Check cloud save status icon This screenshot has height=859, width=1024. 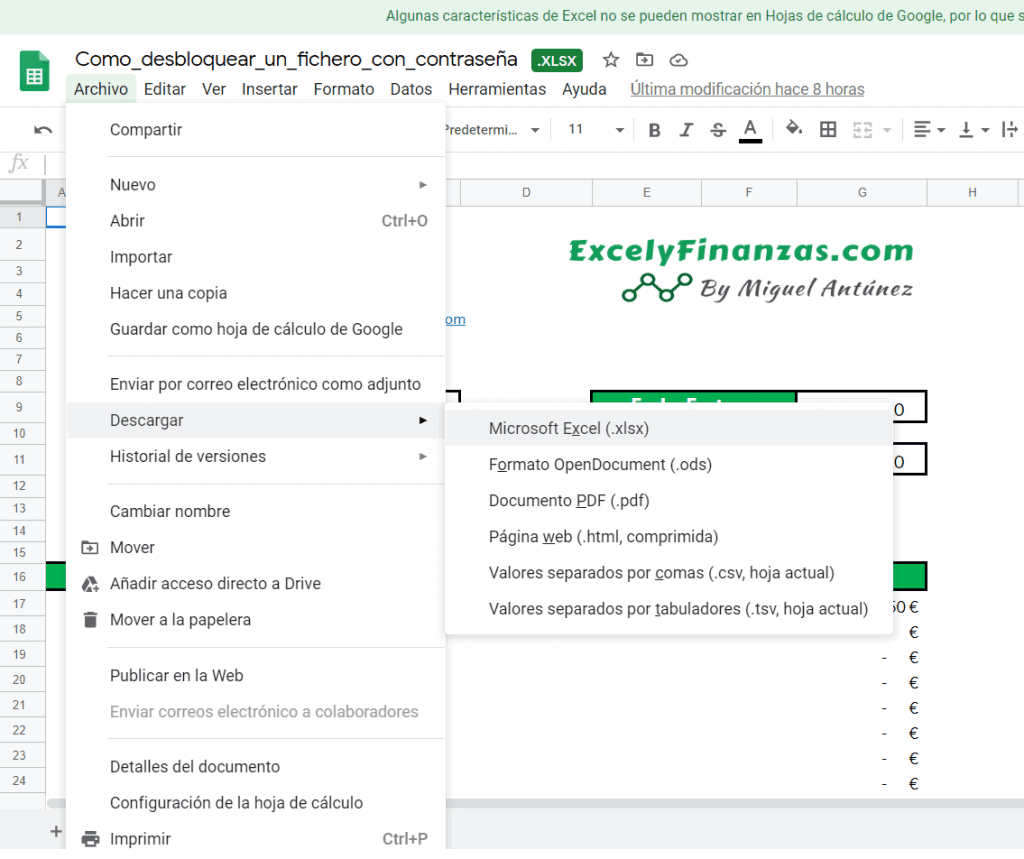[679, 60]
